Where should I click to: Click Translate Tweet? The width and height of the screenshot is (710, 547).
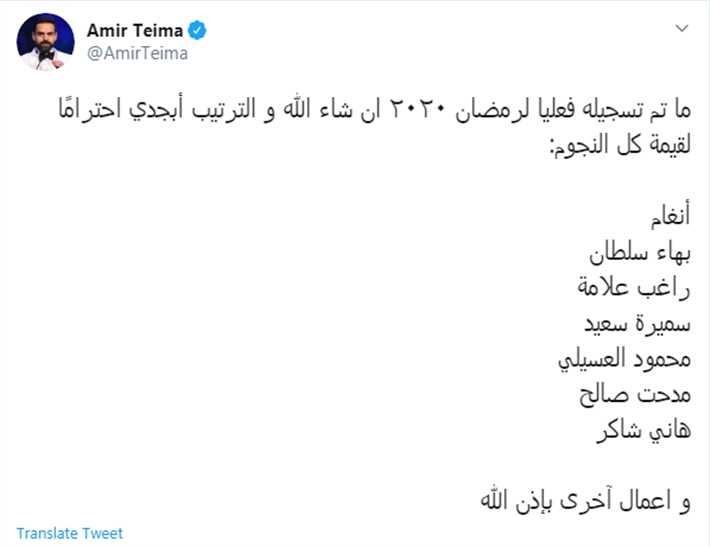click(x=70, y=533)
